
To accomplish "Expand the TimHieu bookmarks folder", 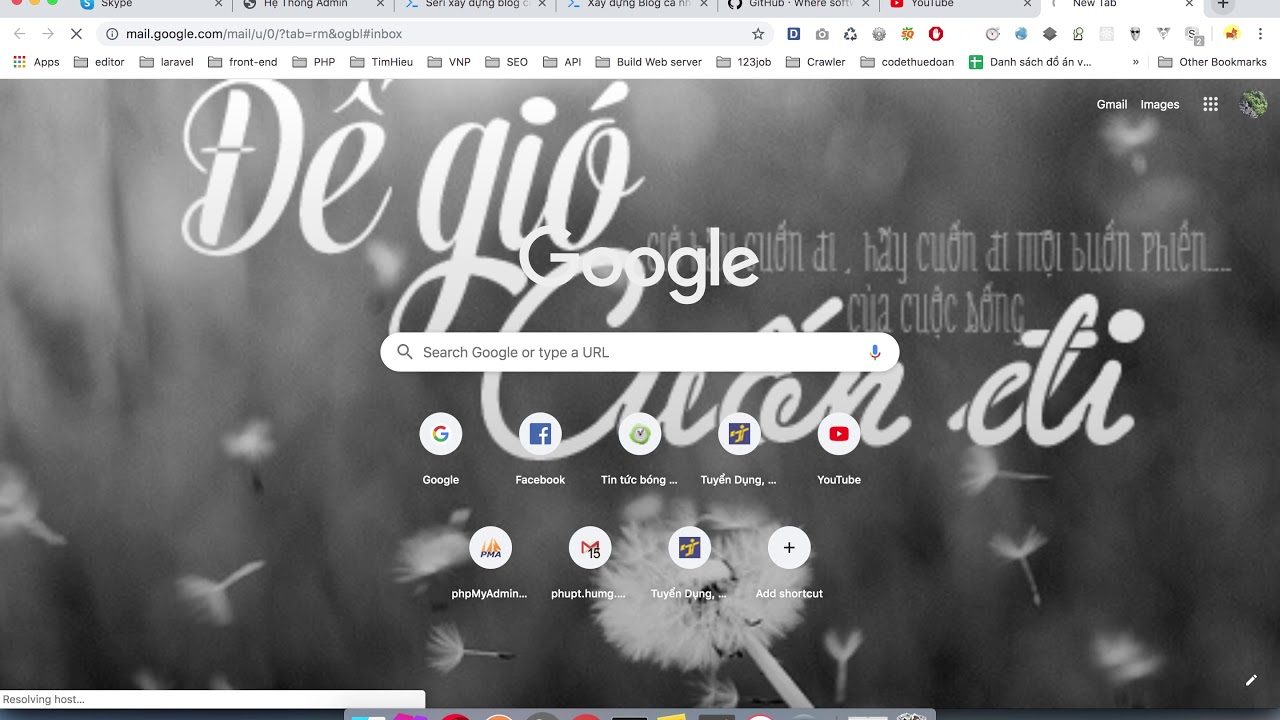I will coord(381,62).
